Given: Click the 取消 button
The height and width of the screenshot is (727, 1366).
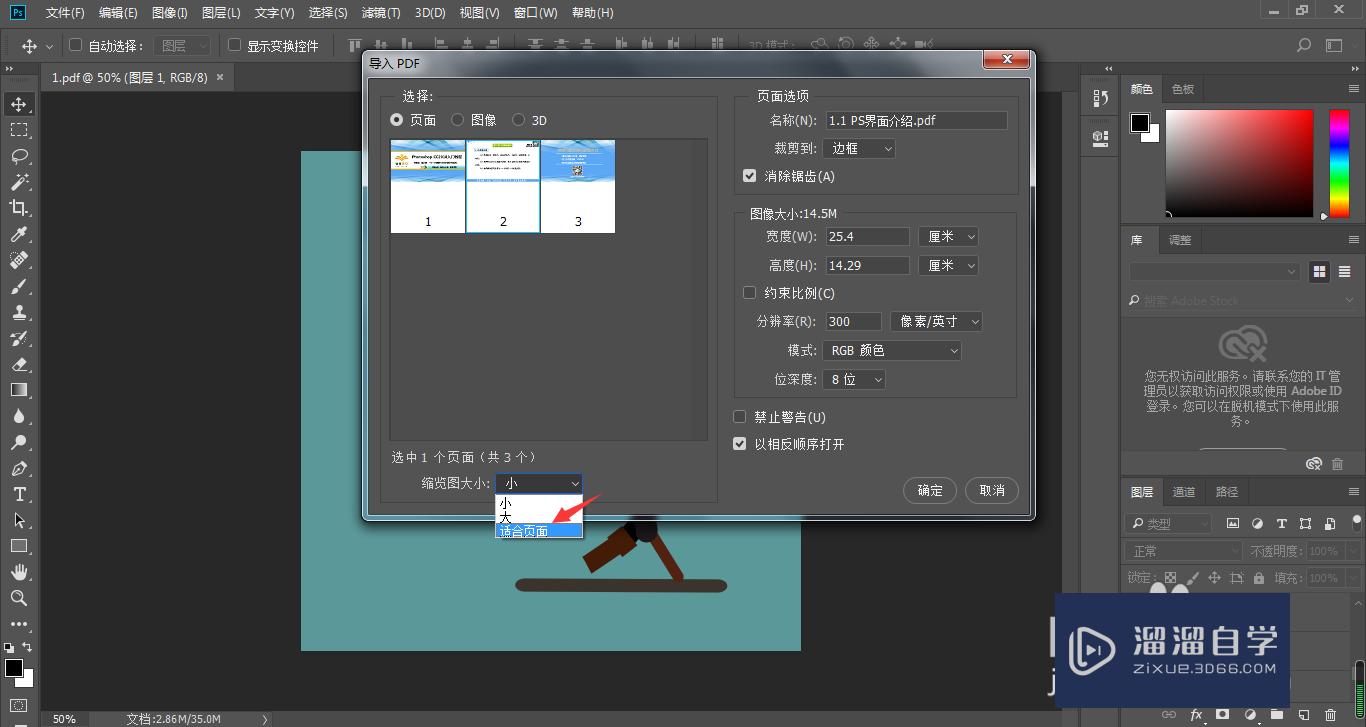Looking at the screenshot, I should click(x=992, y=490).
